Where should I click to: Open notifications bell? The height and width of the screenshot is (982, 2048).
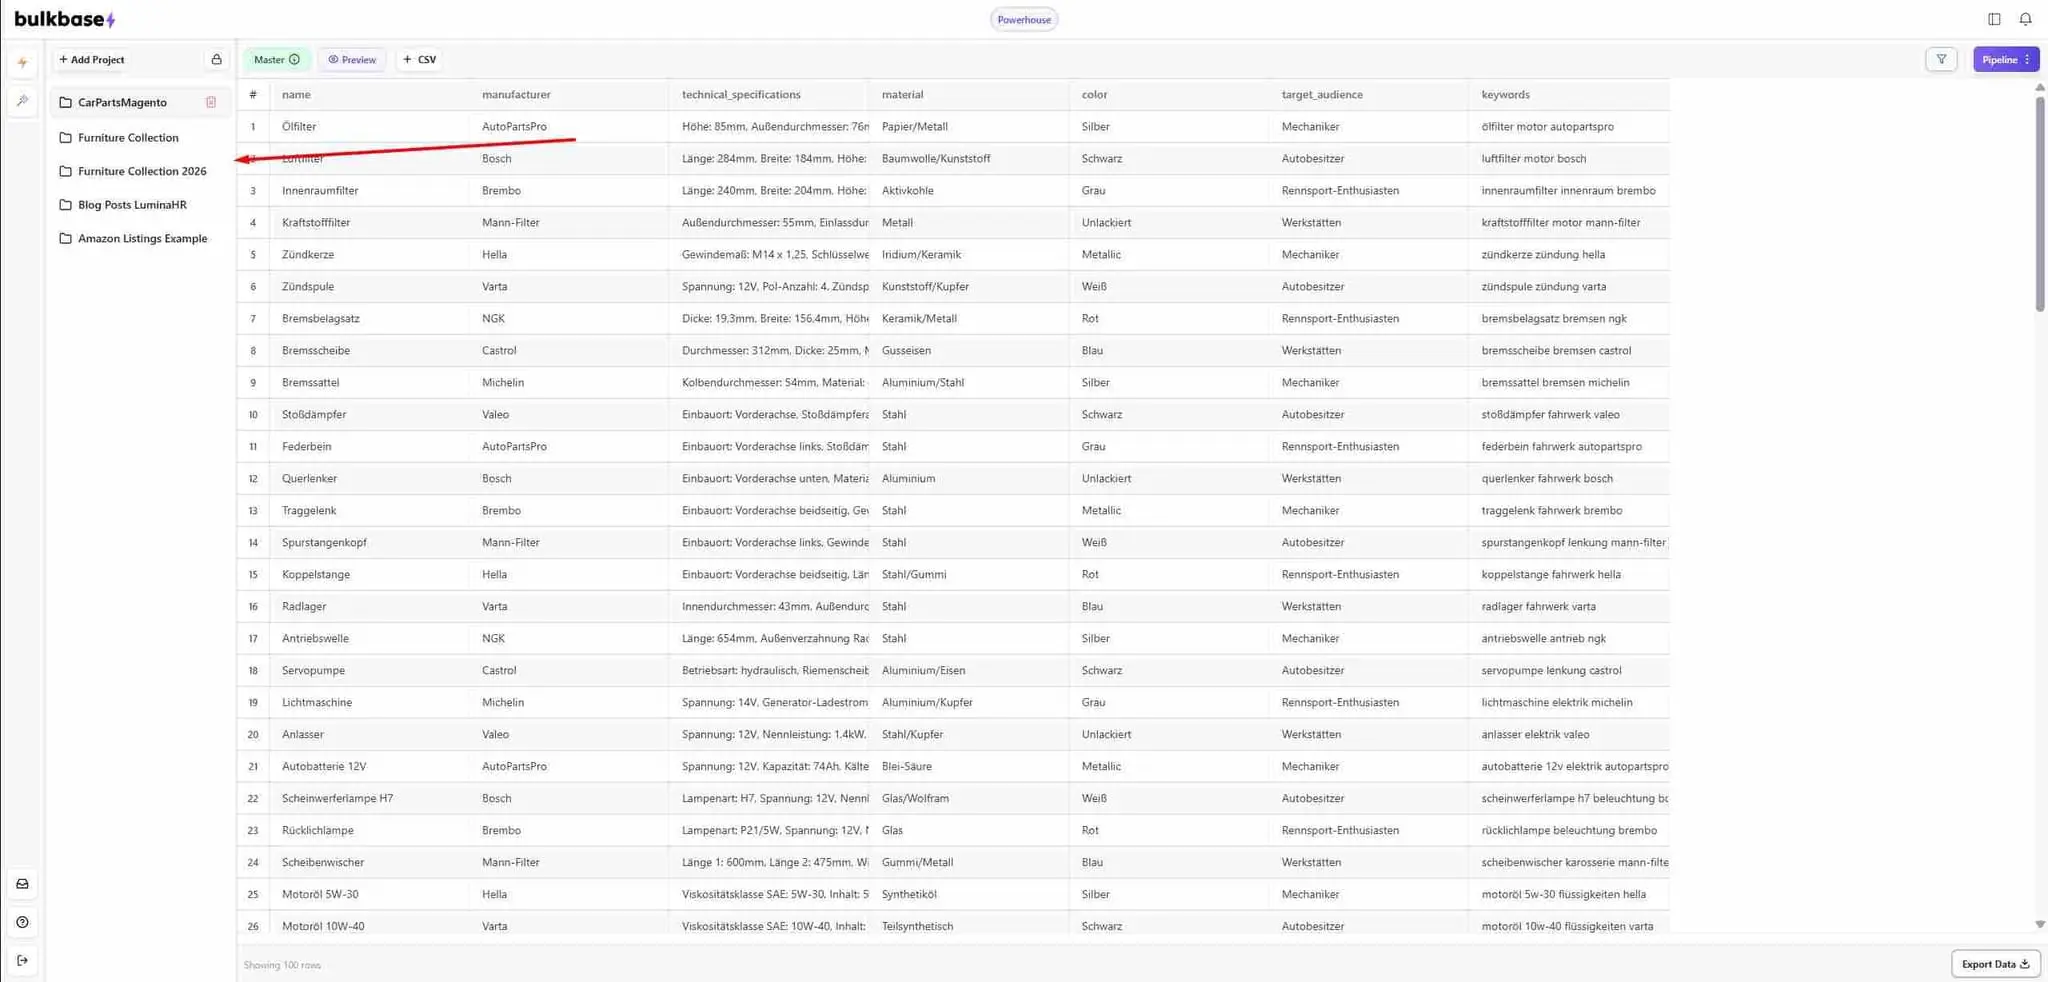[x=2025, y=19]
